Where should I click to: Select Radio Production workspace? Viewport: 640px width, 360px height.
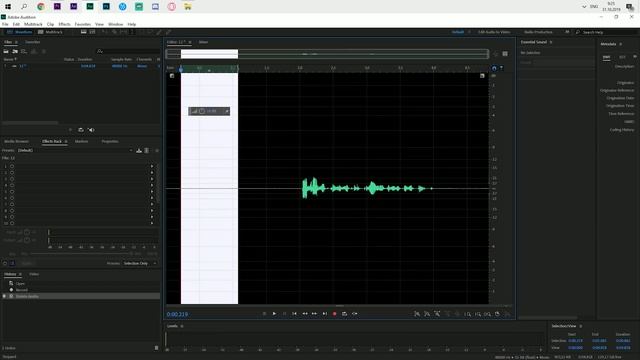pyautogui.click(x=538, y=32)
